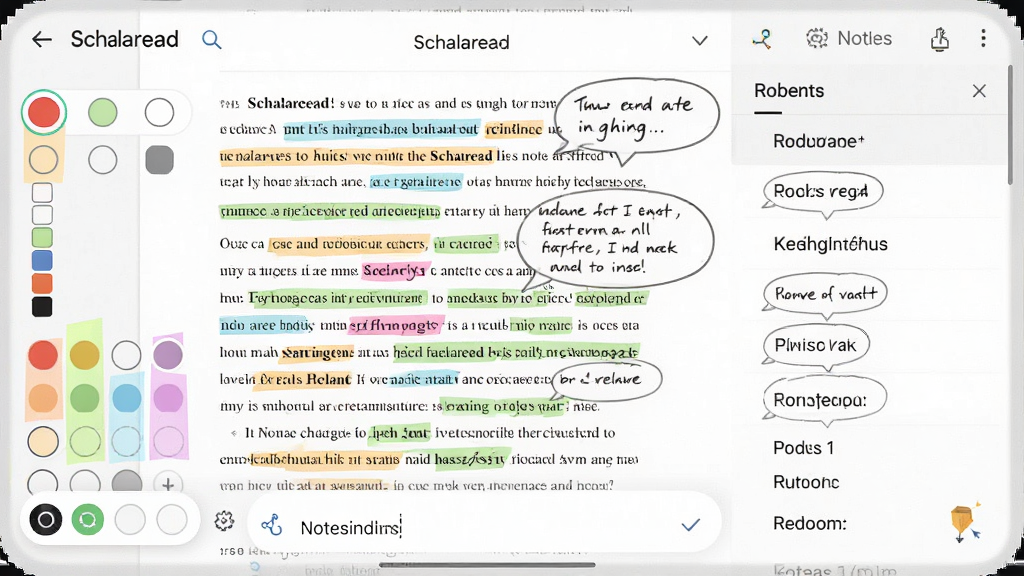Open the three-dot overflow menu

click(x=983, y=39)
